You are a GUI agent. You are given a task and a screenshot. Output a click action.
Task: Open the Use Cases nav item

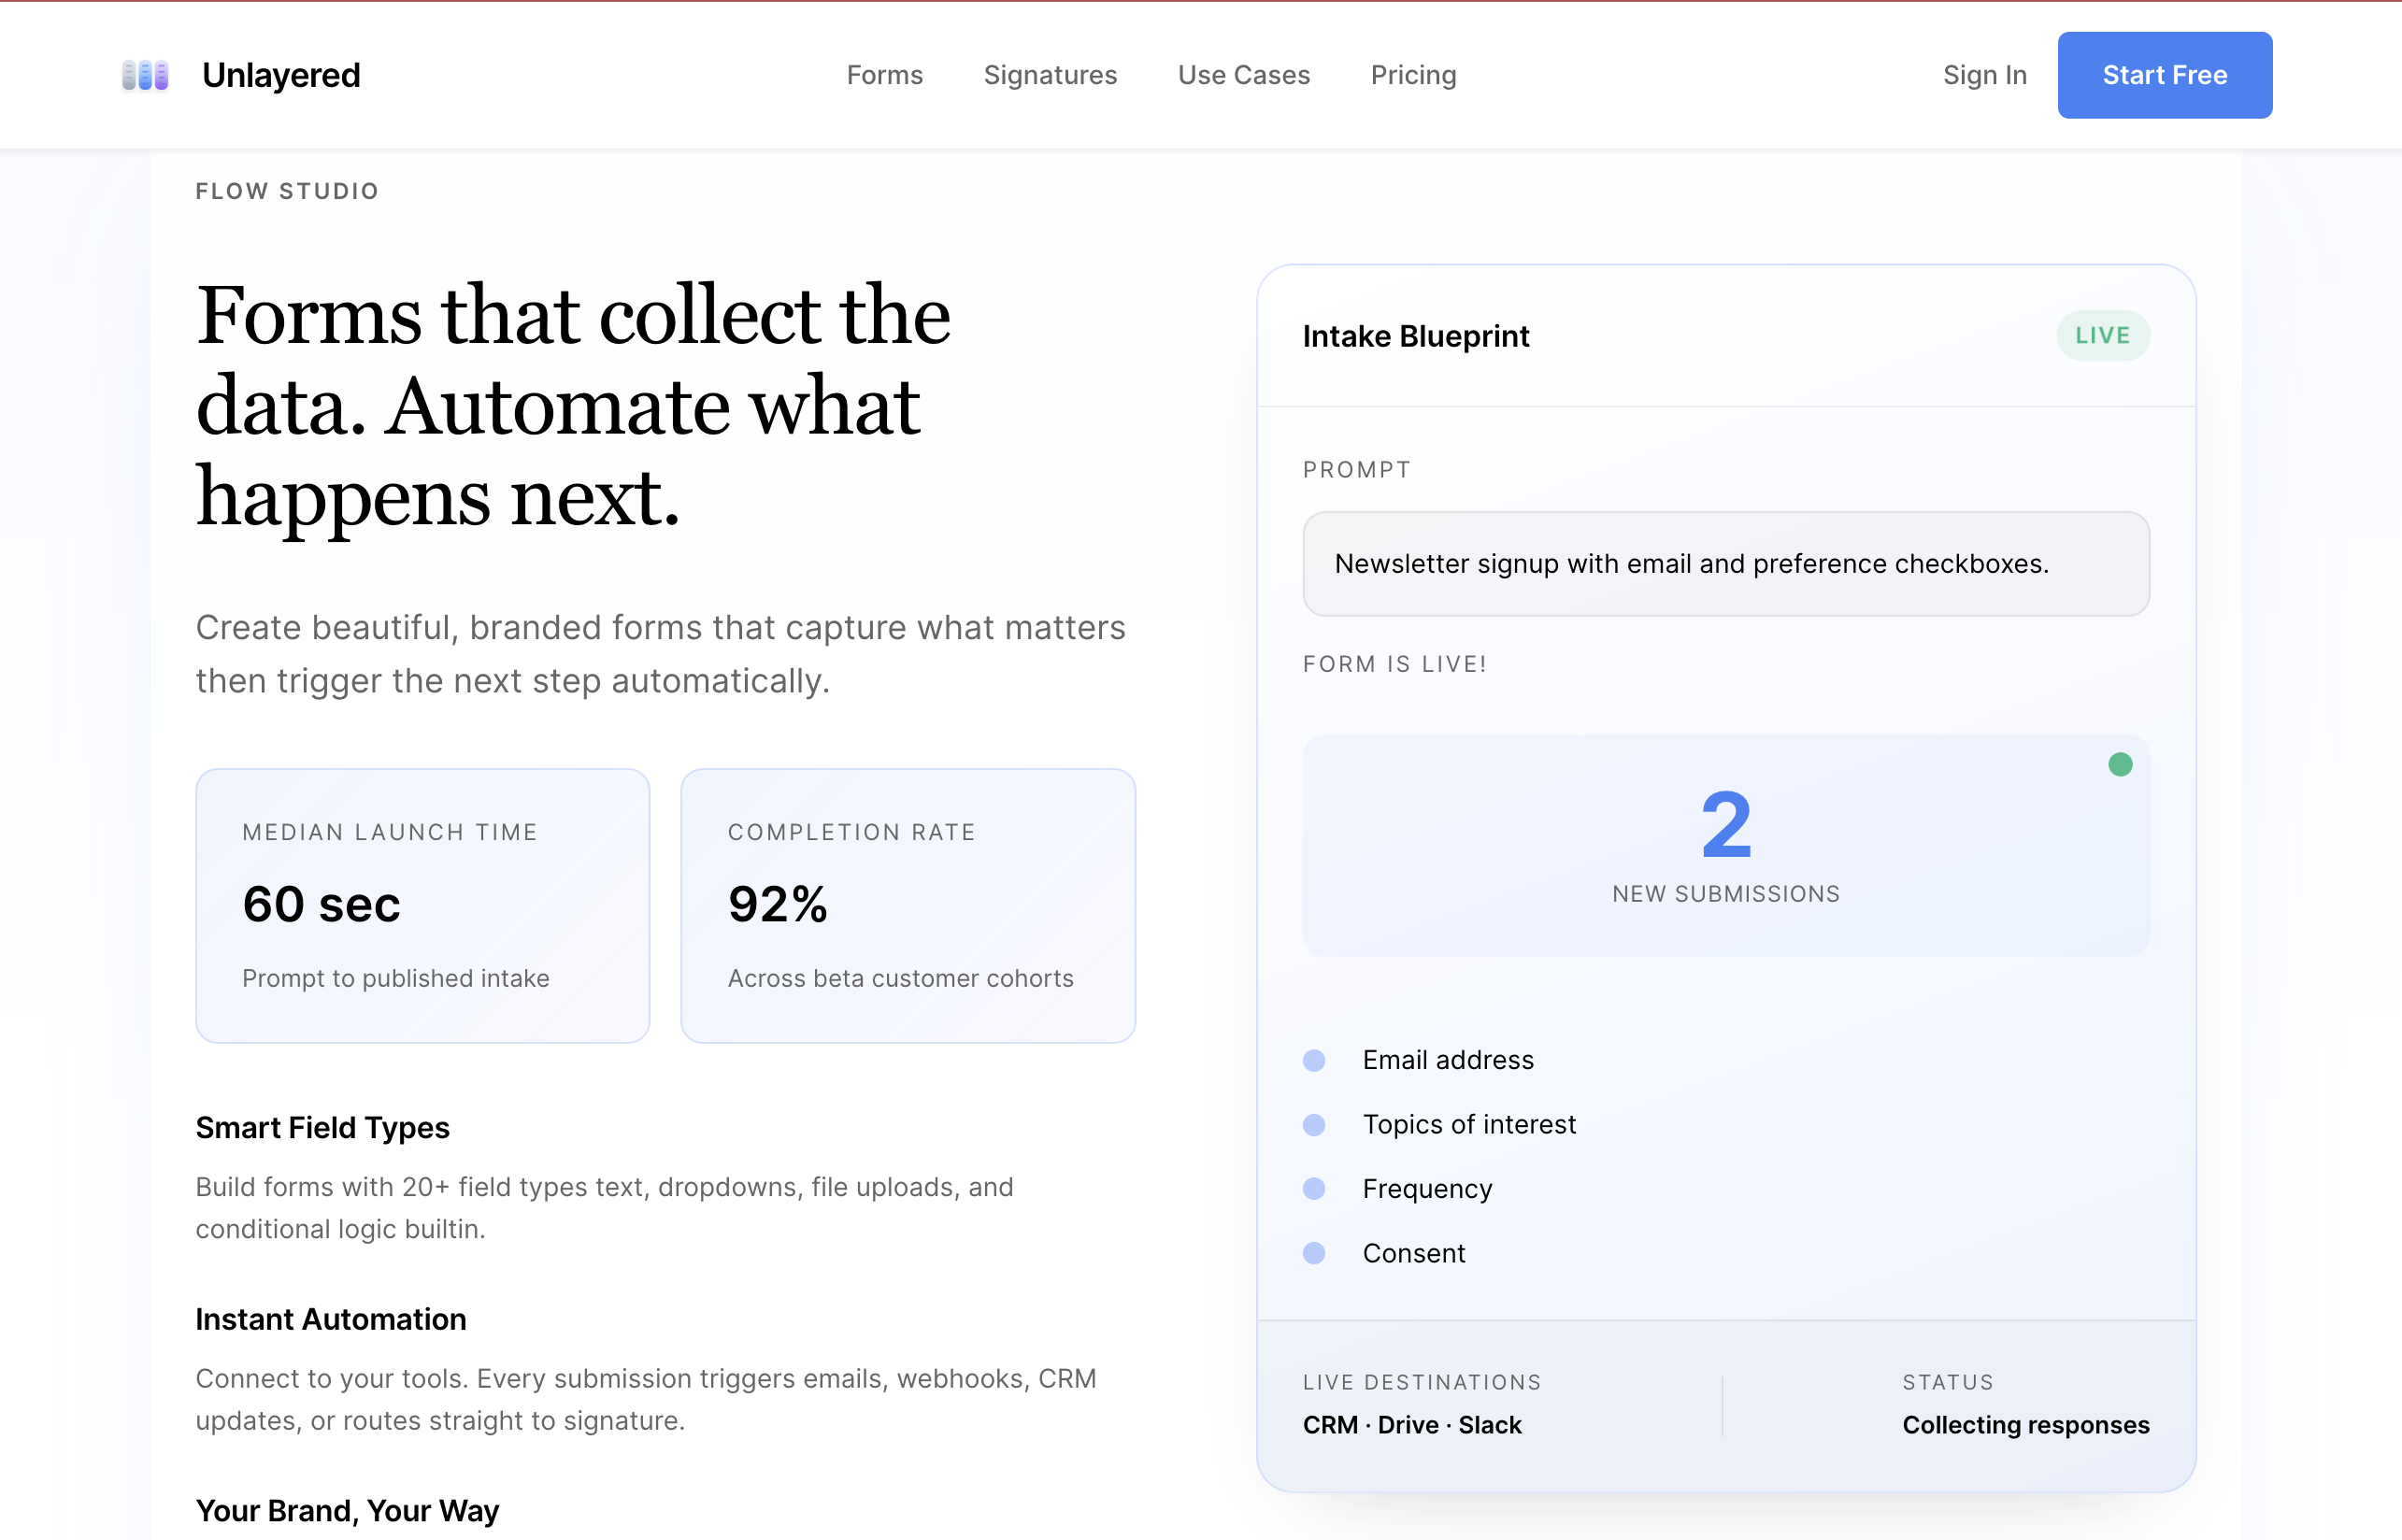(x=1243, y=75)
